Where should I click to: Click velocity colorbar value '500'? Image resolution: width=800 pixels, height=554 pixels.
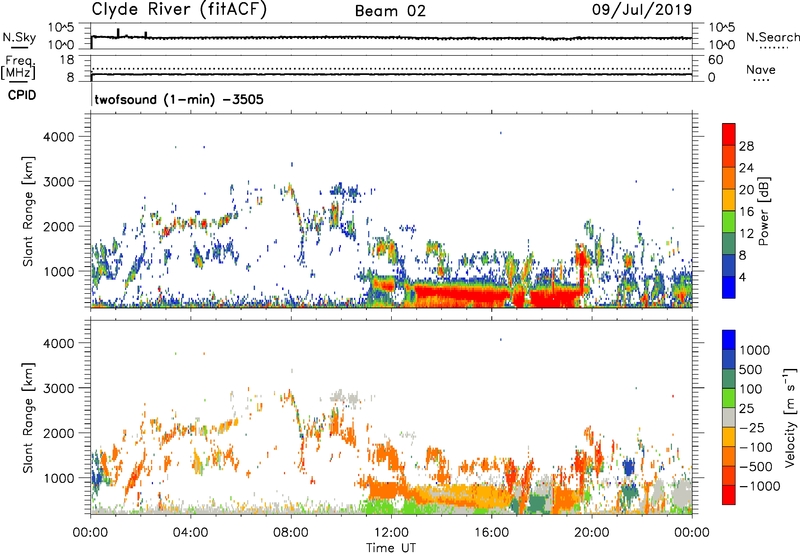point(750,370)
